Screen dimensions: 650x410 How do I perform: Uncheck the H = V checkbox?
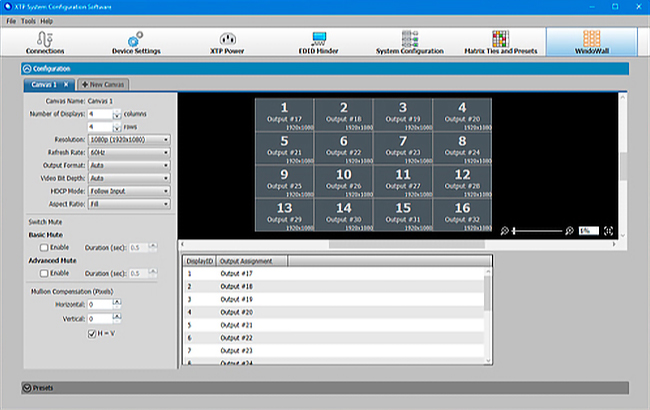(x=92, y=332)
